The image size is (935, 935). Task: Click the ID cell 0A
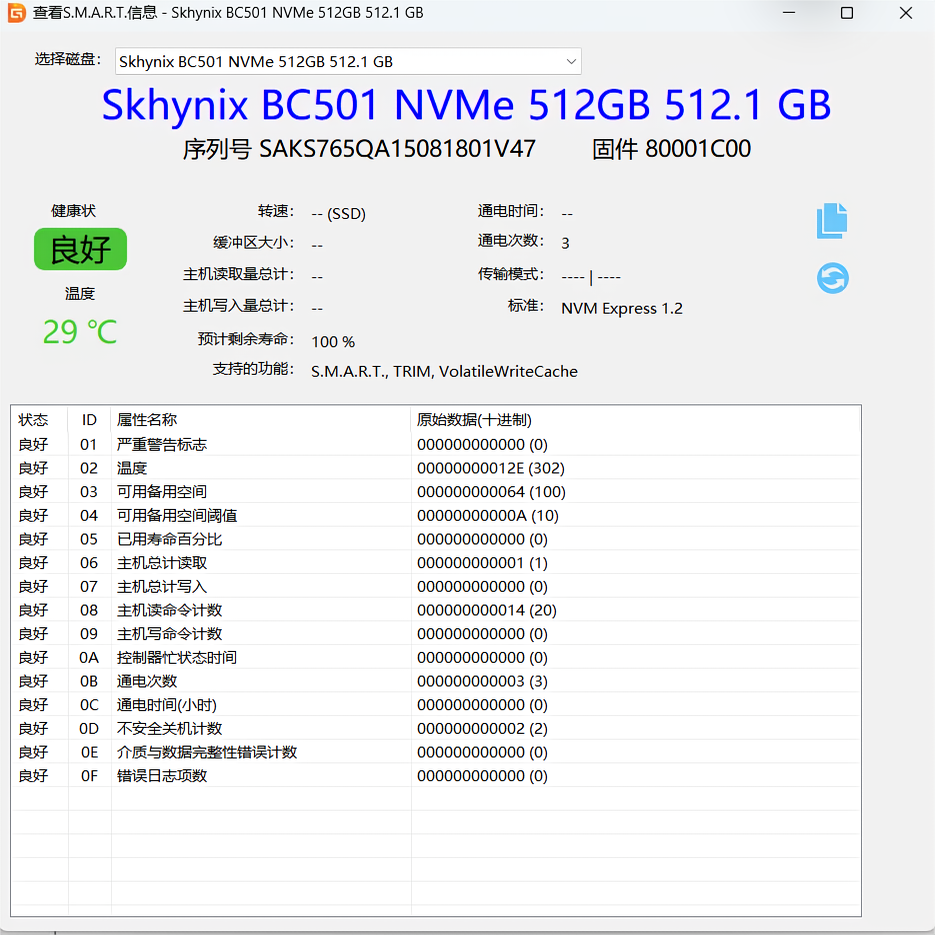click(x=89, y=657)
